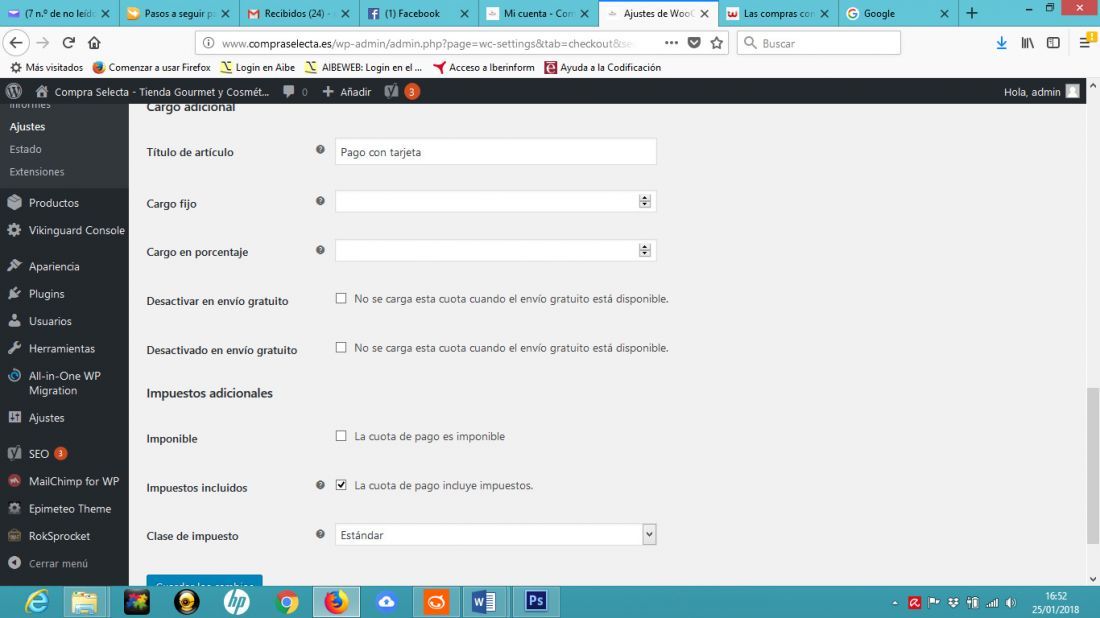1100x618 pixels.
Task: Open the Firefox downloads arrow icon
Action: point(1001,43)
